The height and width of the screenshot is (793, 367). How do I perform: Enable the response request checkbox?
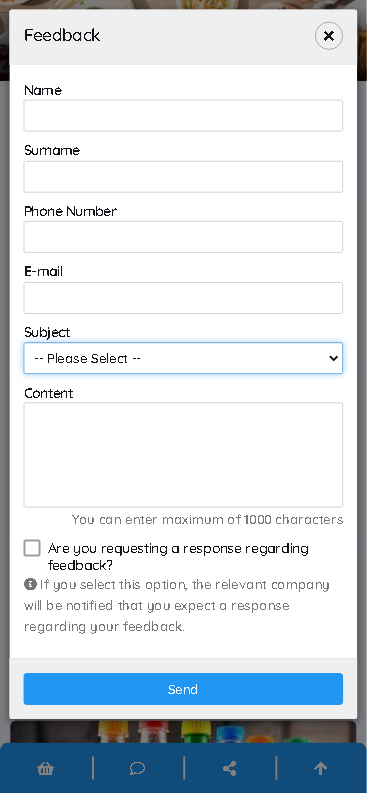(32, 548)
